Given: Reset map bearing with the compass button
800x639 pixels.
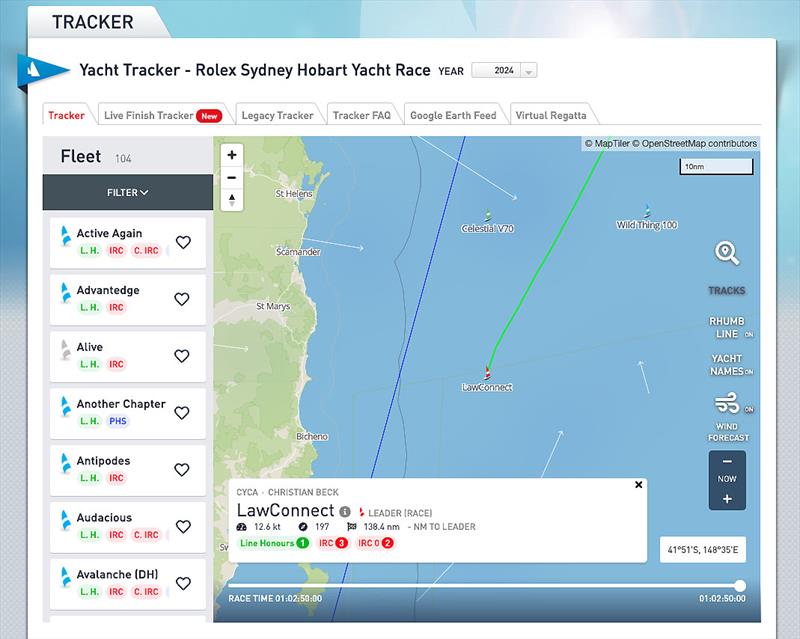Looking at the screenshot, I should click(x=232, y=200).
